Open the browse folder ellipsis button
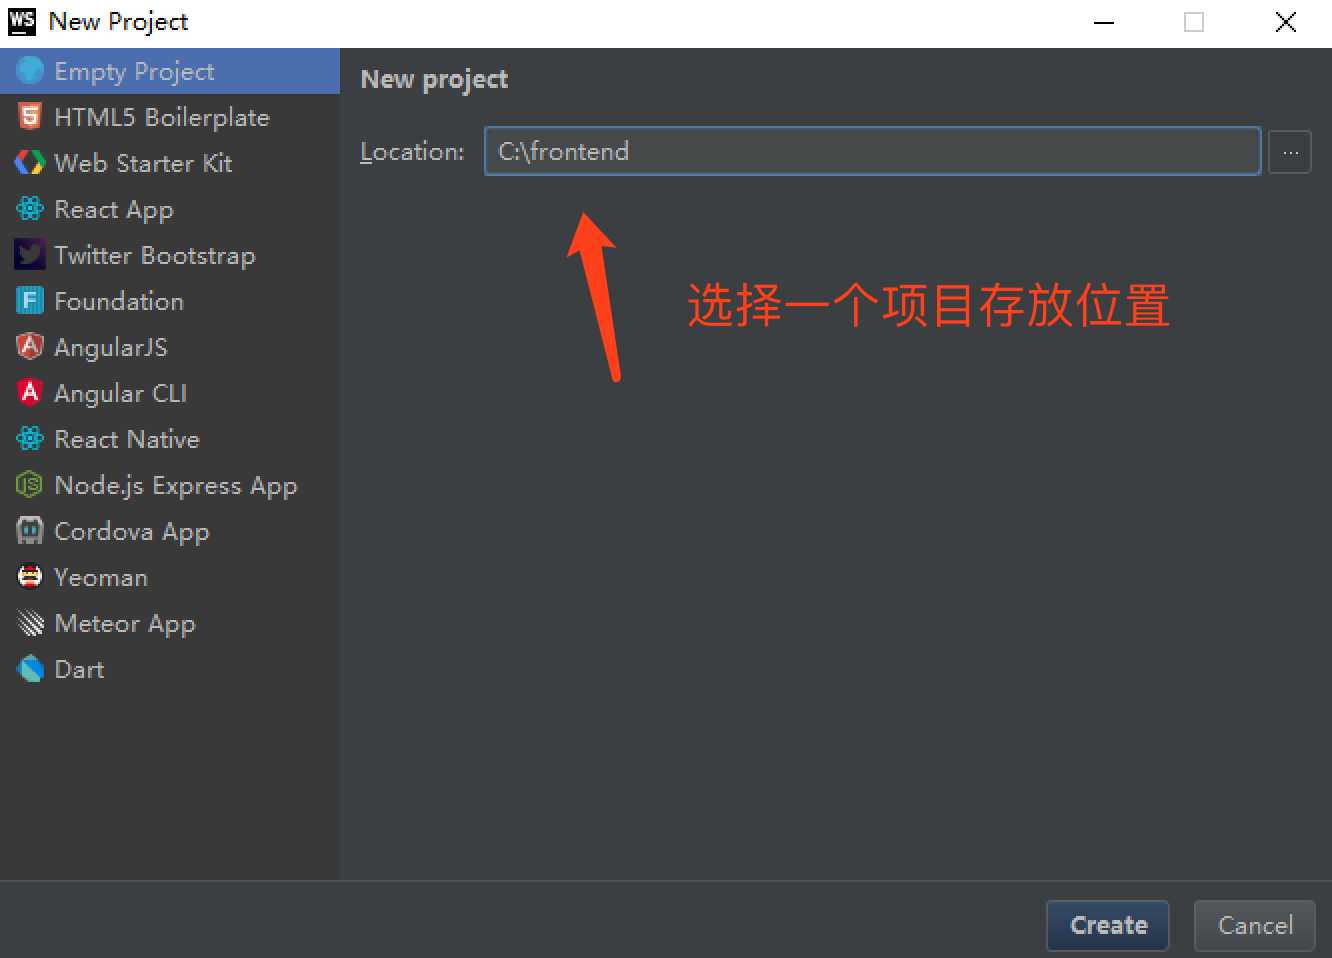Viewport: 1332px width, 958px height. tap(1290, 152)
